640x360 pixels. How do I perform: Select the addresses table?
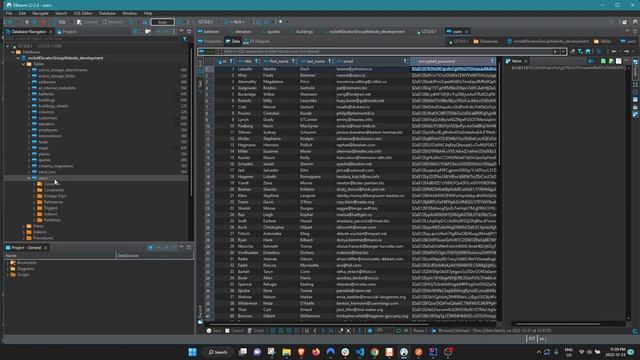(47, 82)
